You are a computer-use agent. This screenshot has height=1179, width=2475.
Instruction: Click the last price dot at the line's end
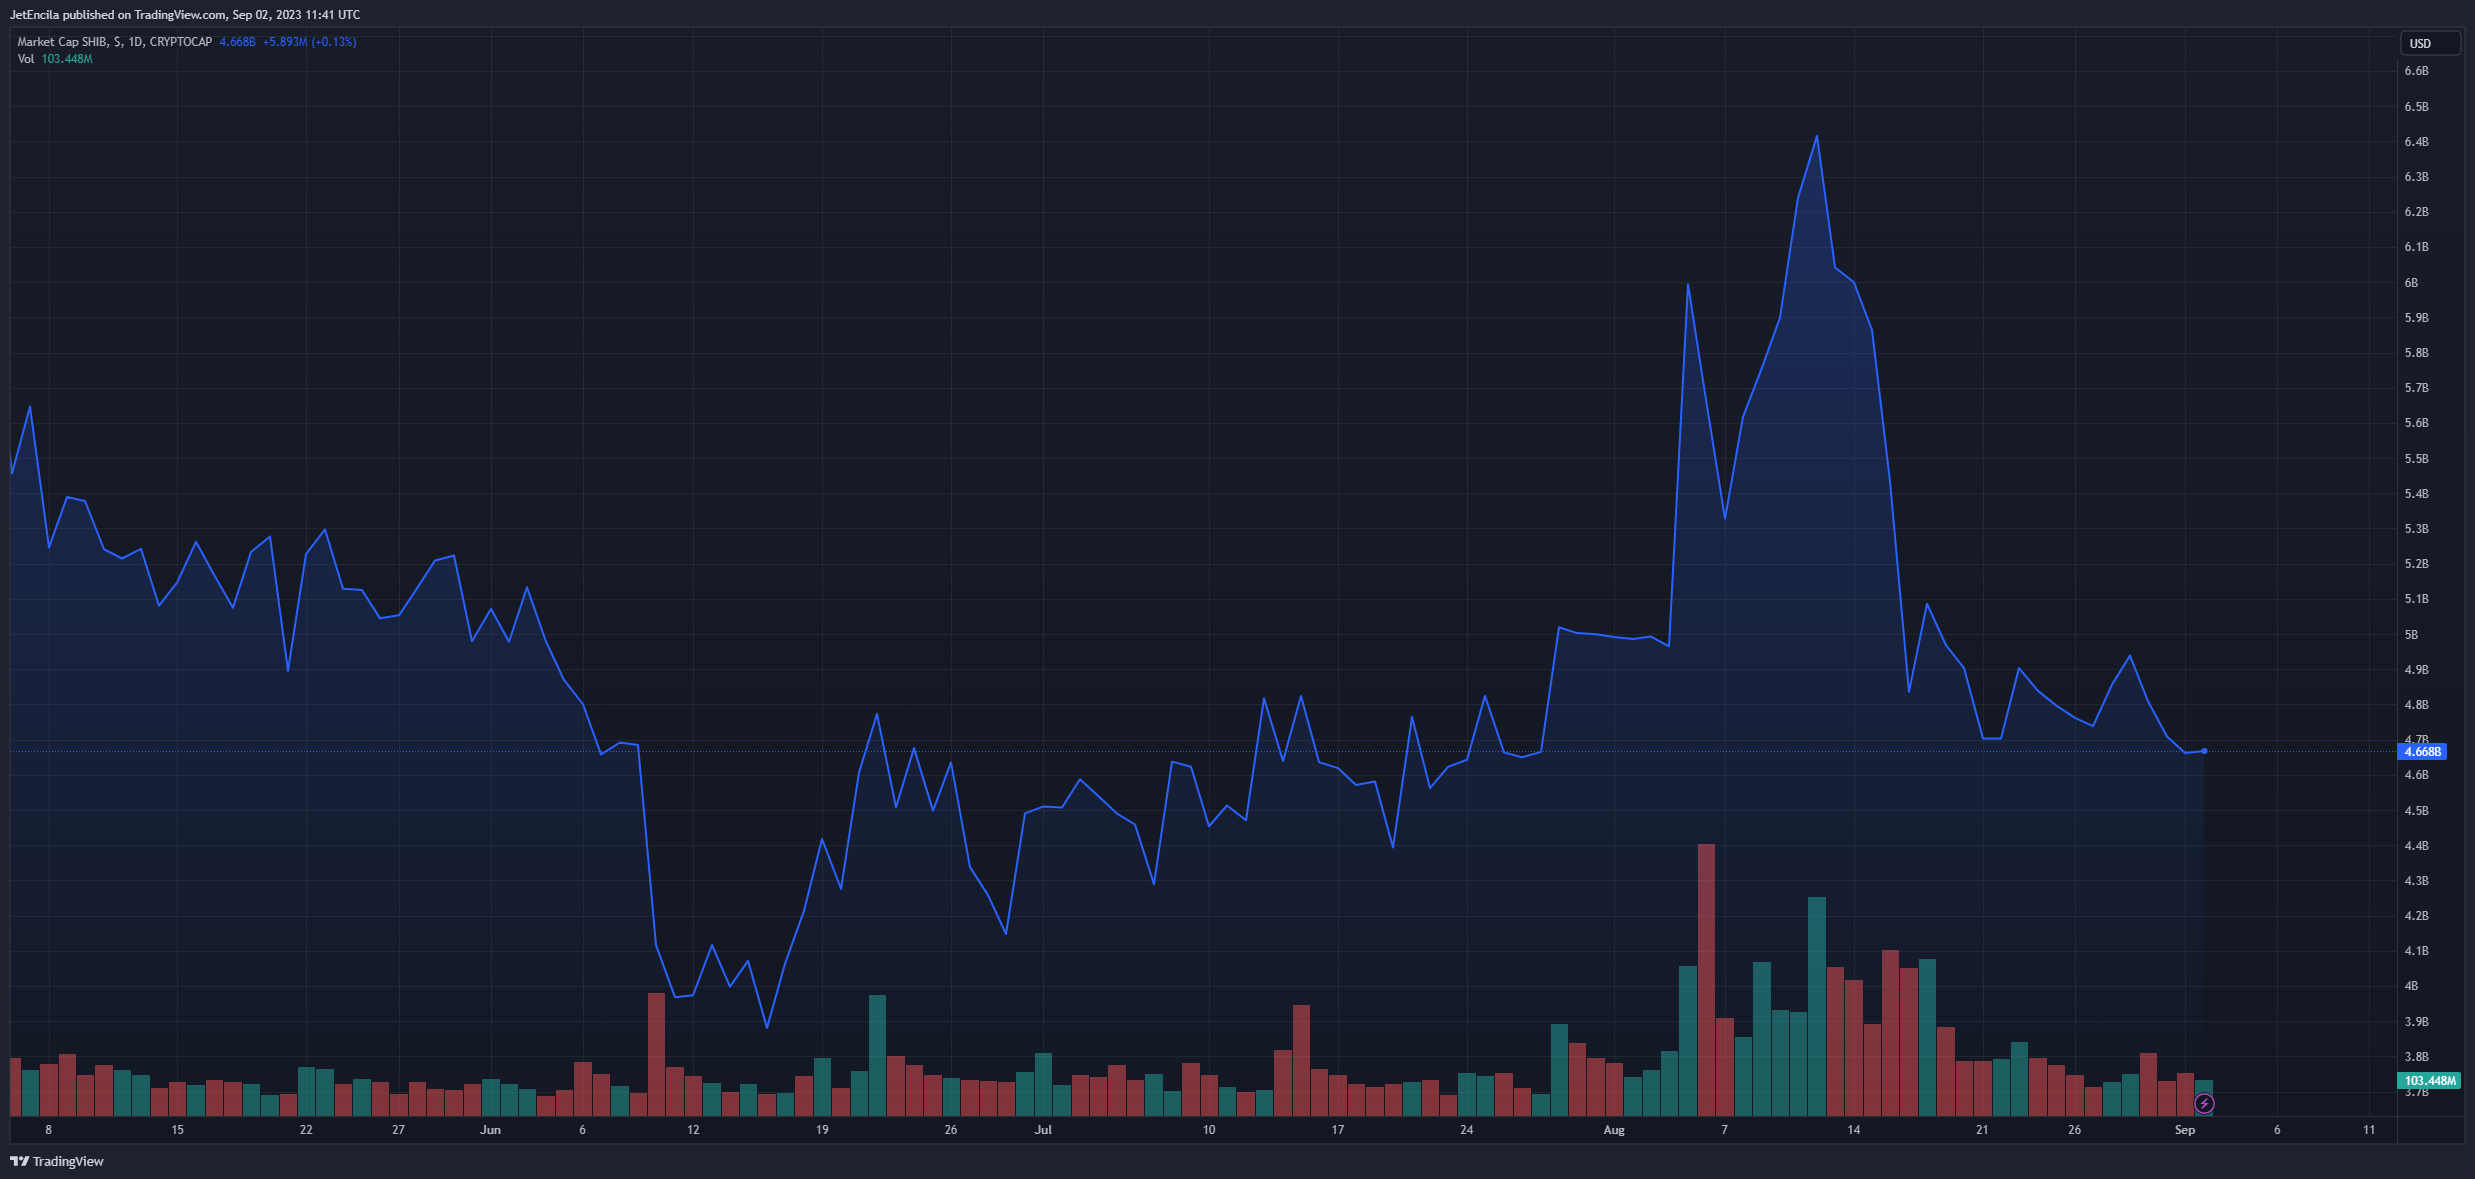(2204, 751)
